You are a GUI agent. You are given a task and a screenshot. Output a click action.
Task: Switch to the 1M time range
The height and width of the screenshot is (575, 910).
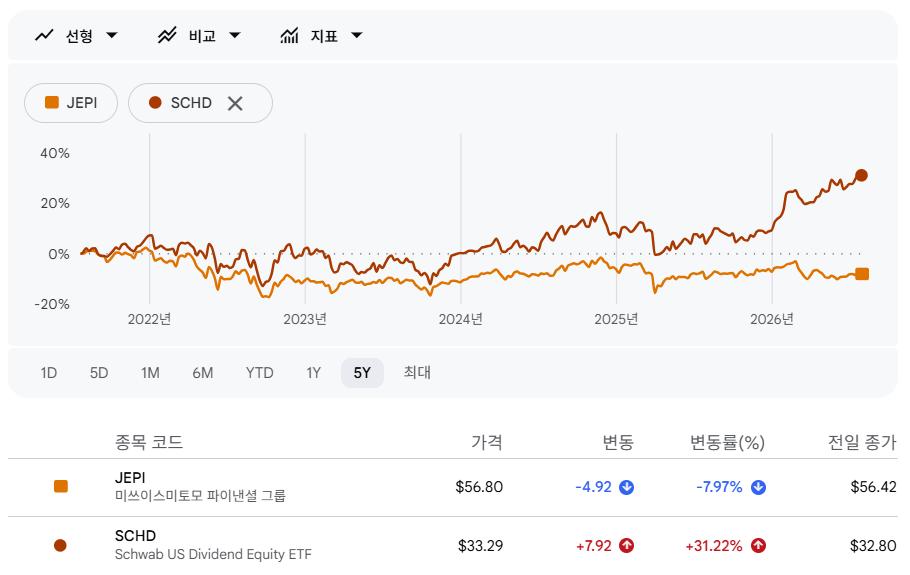(x=150, y=373)
